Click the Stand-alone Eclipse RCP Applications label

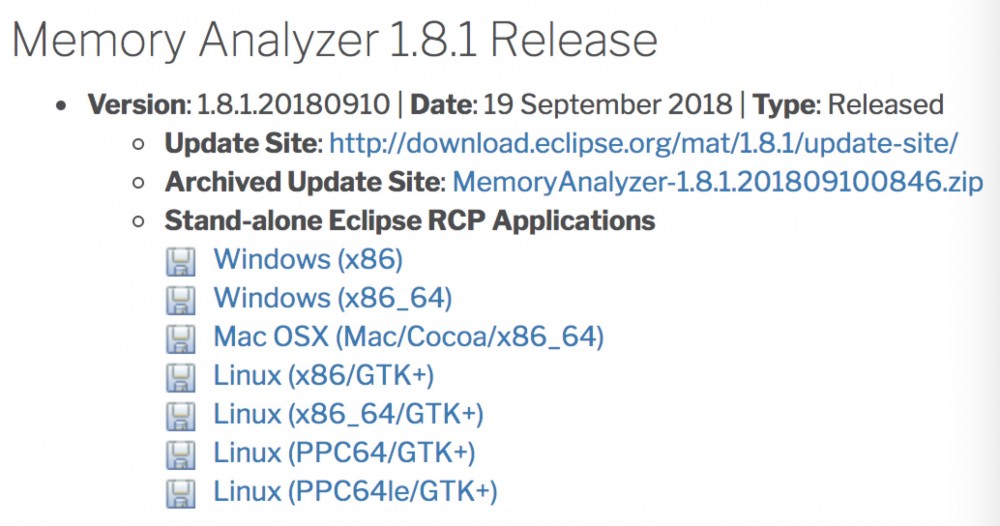coord(409,220)
